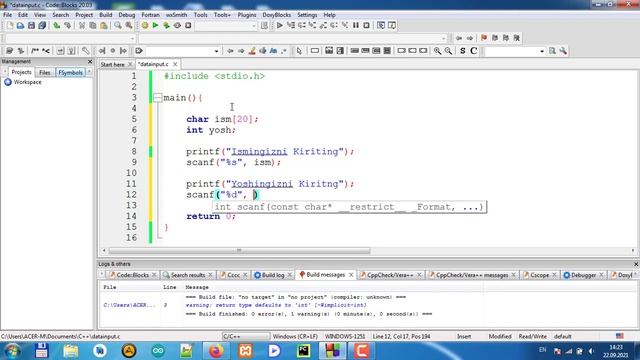The image size is (640, 360).
Task: Open the Settings menu
Action: point(307,15)
